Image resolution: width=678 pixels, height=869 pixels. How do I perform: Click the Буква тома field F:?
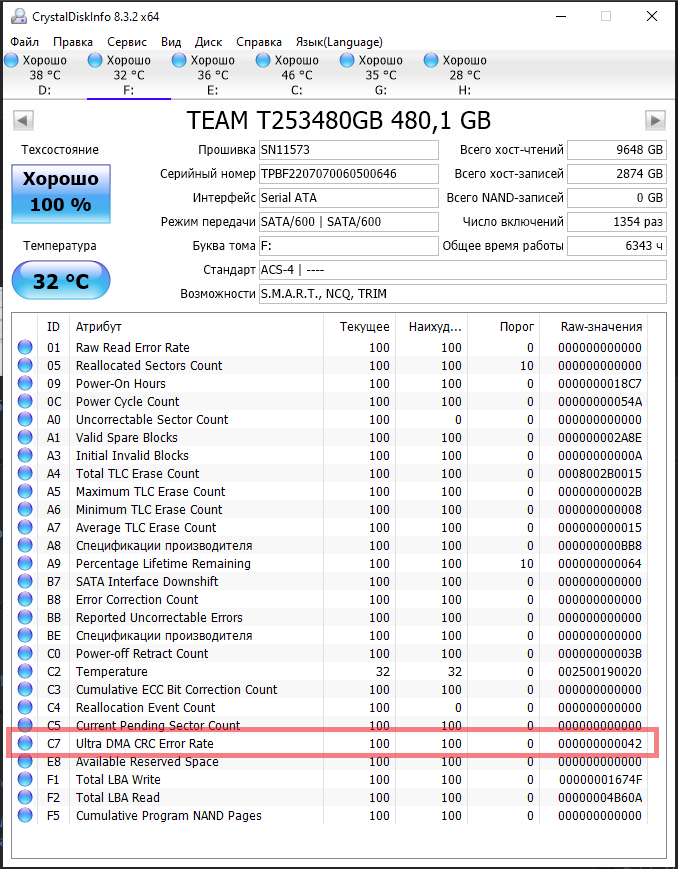tap(349, 246)
